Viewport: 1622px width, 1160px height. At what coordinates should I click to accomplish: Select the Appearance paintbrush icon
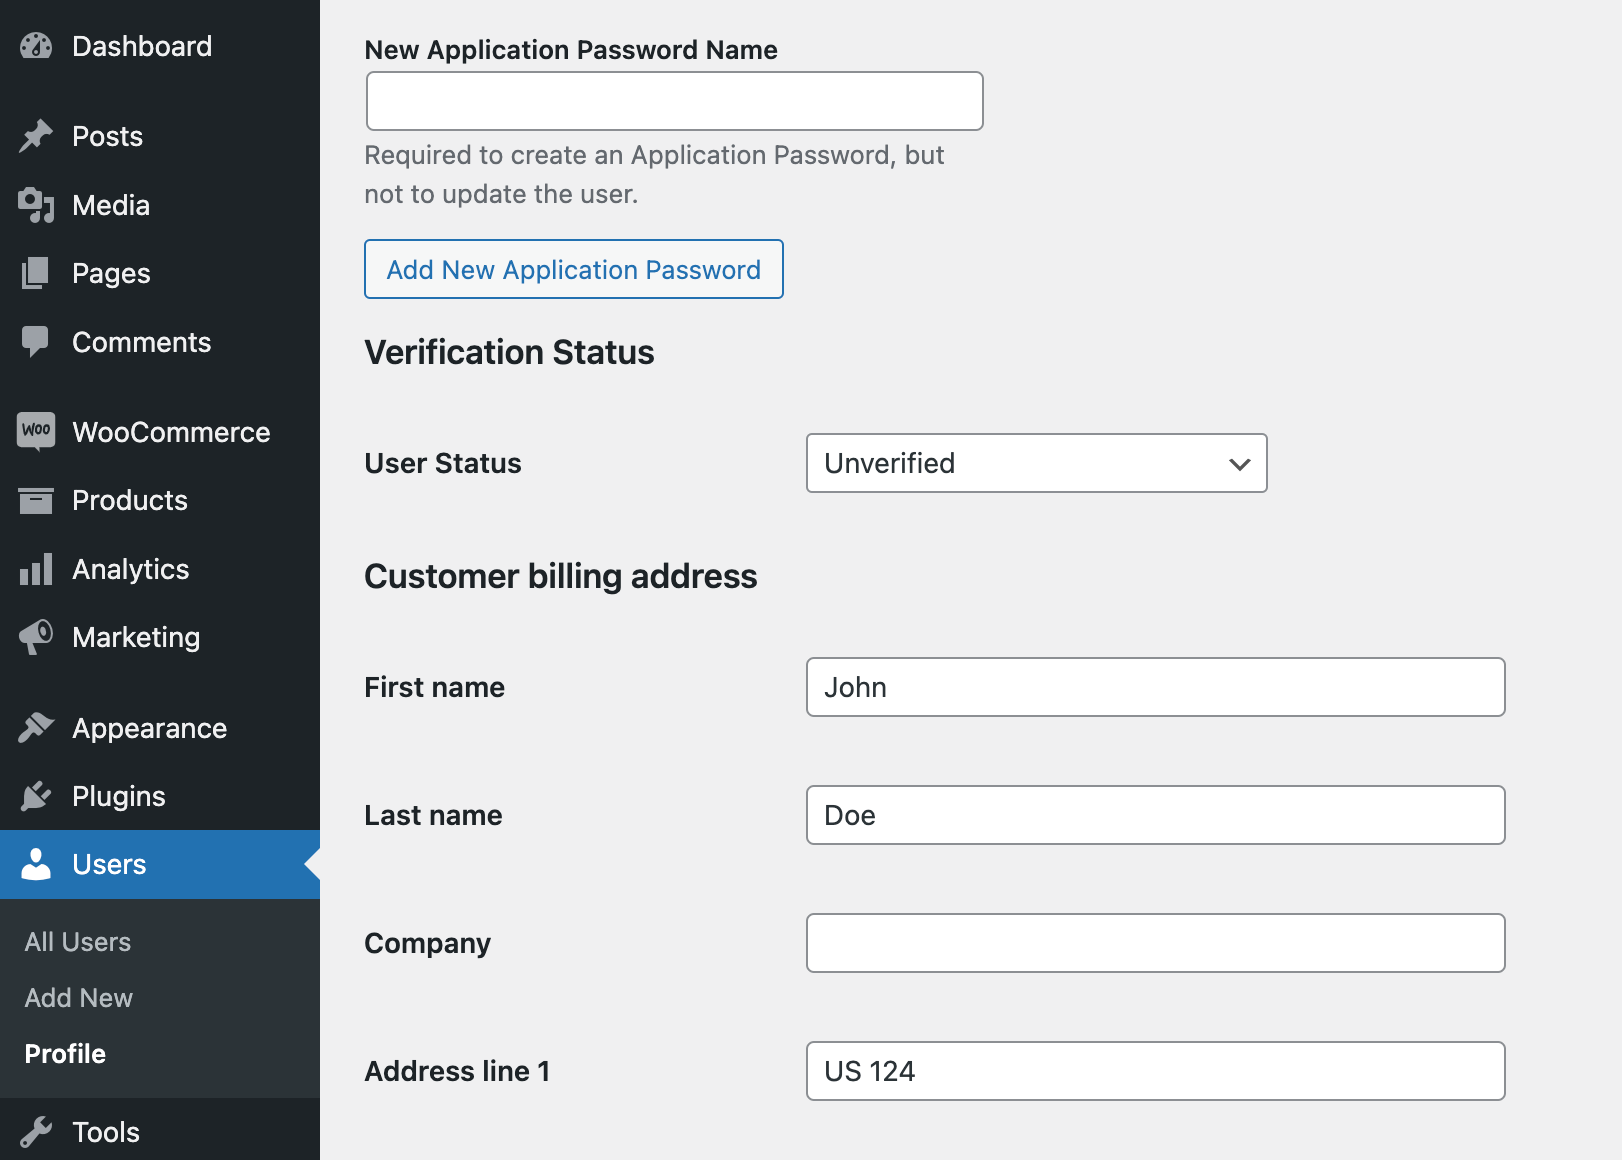tap(35, 727)
